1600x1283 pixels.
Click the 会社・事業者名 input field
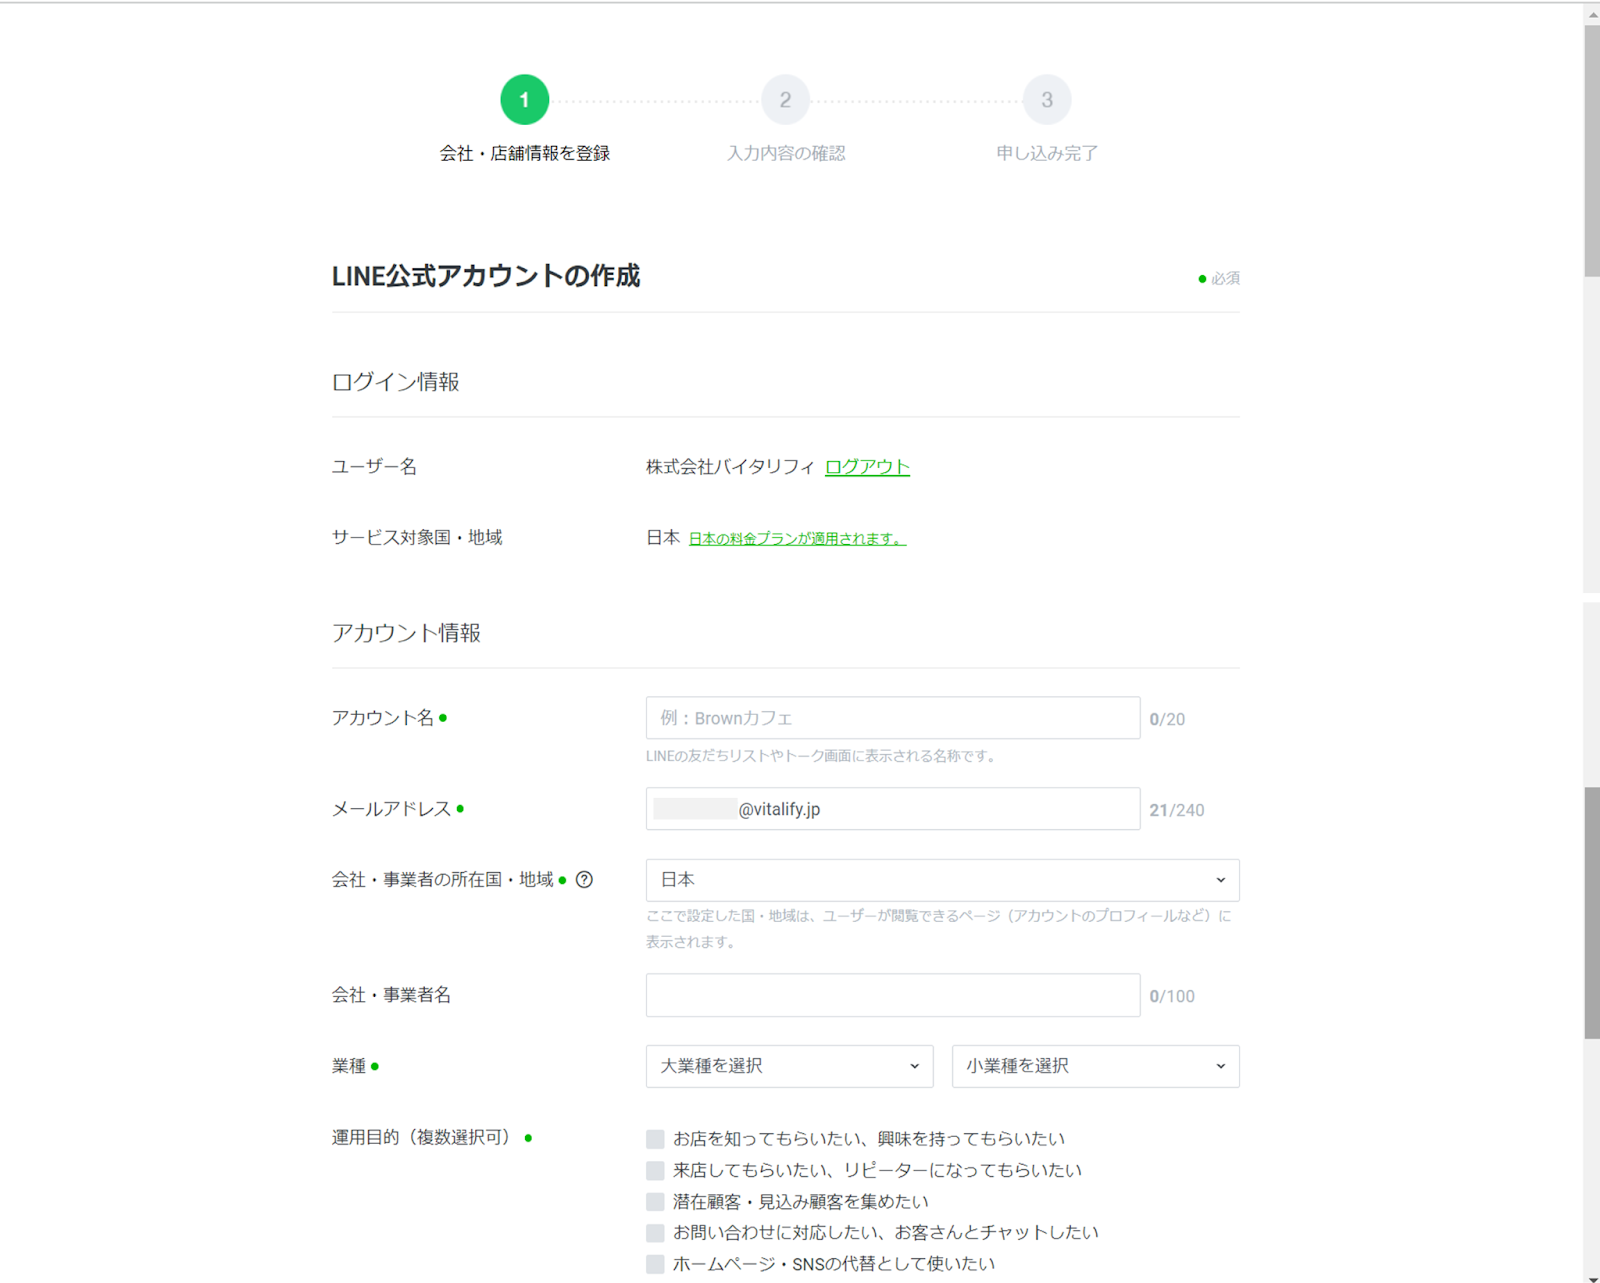coord(892,996)
